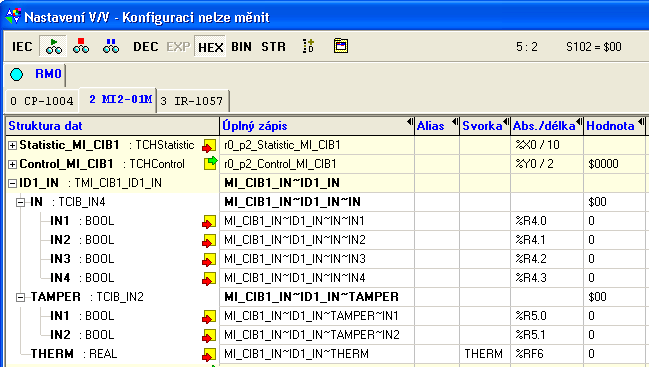Viewport: 649px width, 367px height.
Task: Click the MI_CIB1_IN~ID1_IN~IN~IN4 cell
Action: click(317, 278)
